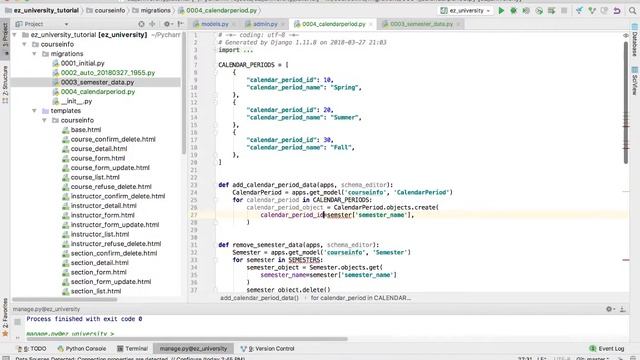Image resolution: width=640 pixels, height=360 pixels.
Task: Close the 0004_calendarperiod.py tab
Action: point(371,24)
